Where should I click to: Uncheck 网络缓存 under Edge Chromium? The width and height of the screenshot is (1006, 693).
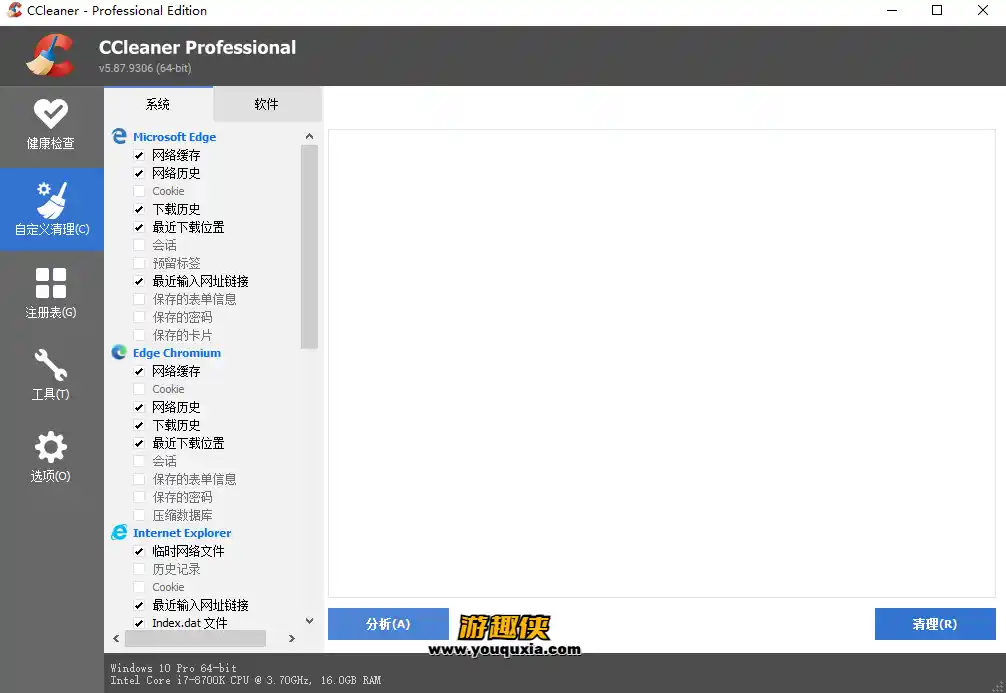point(139,371)
